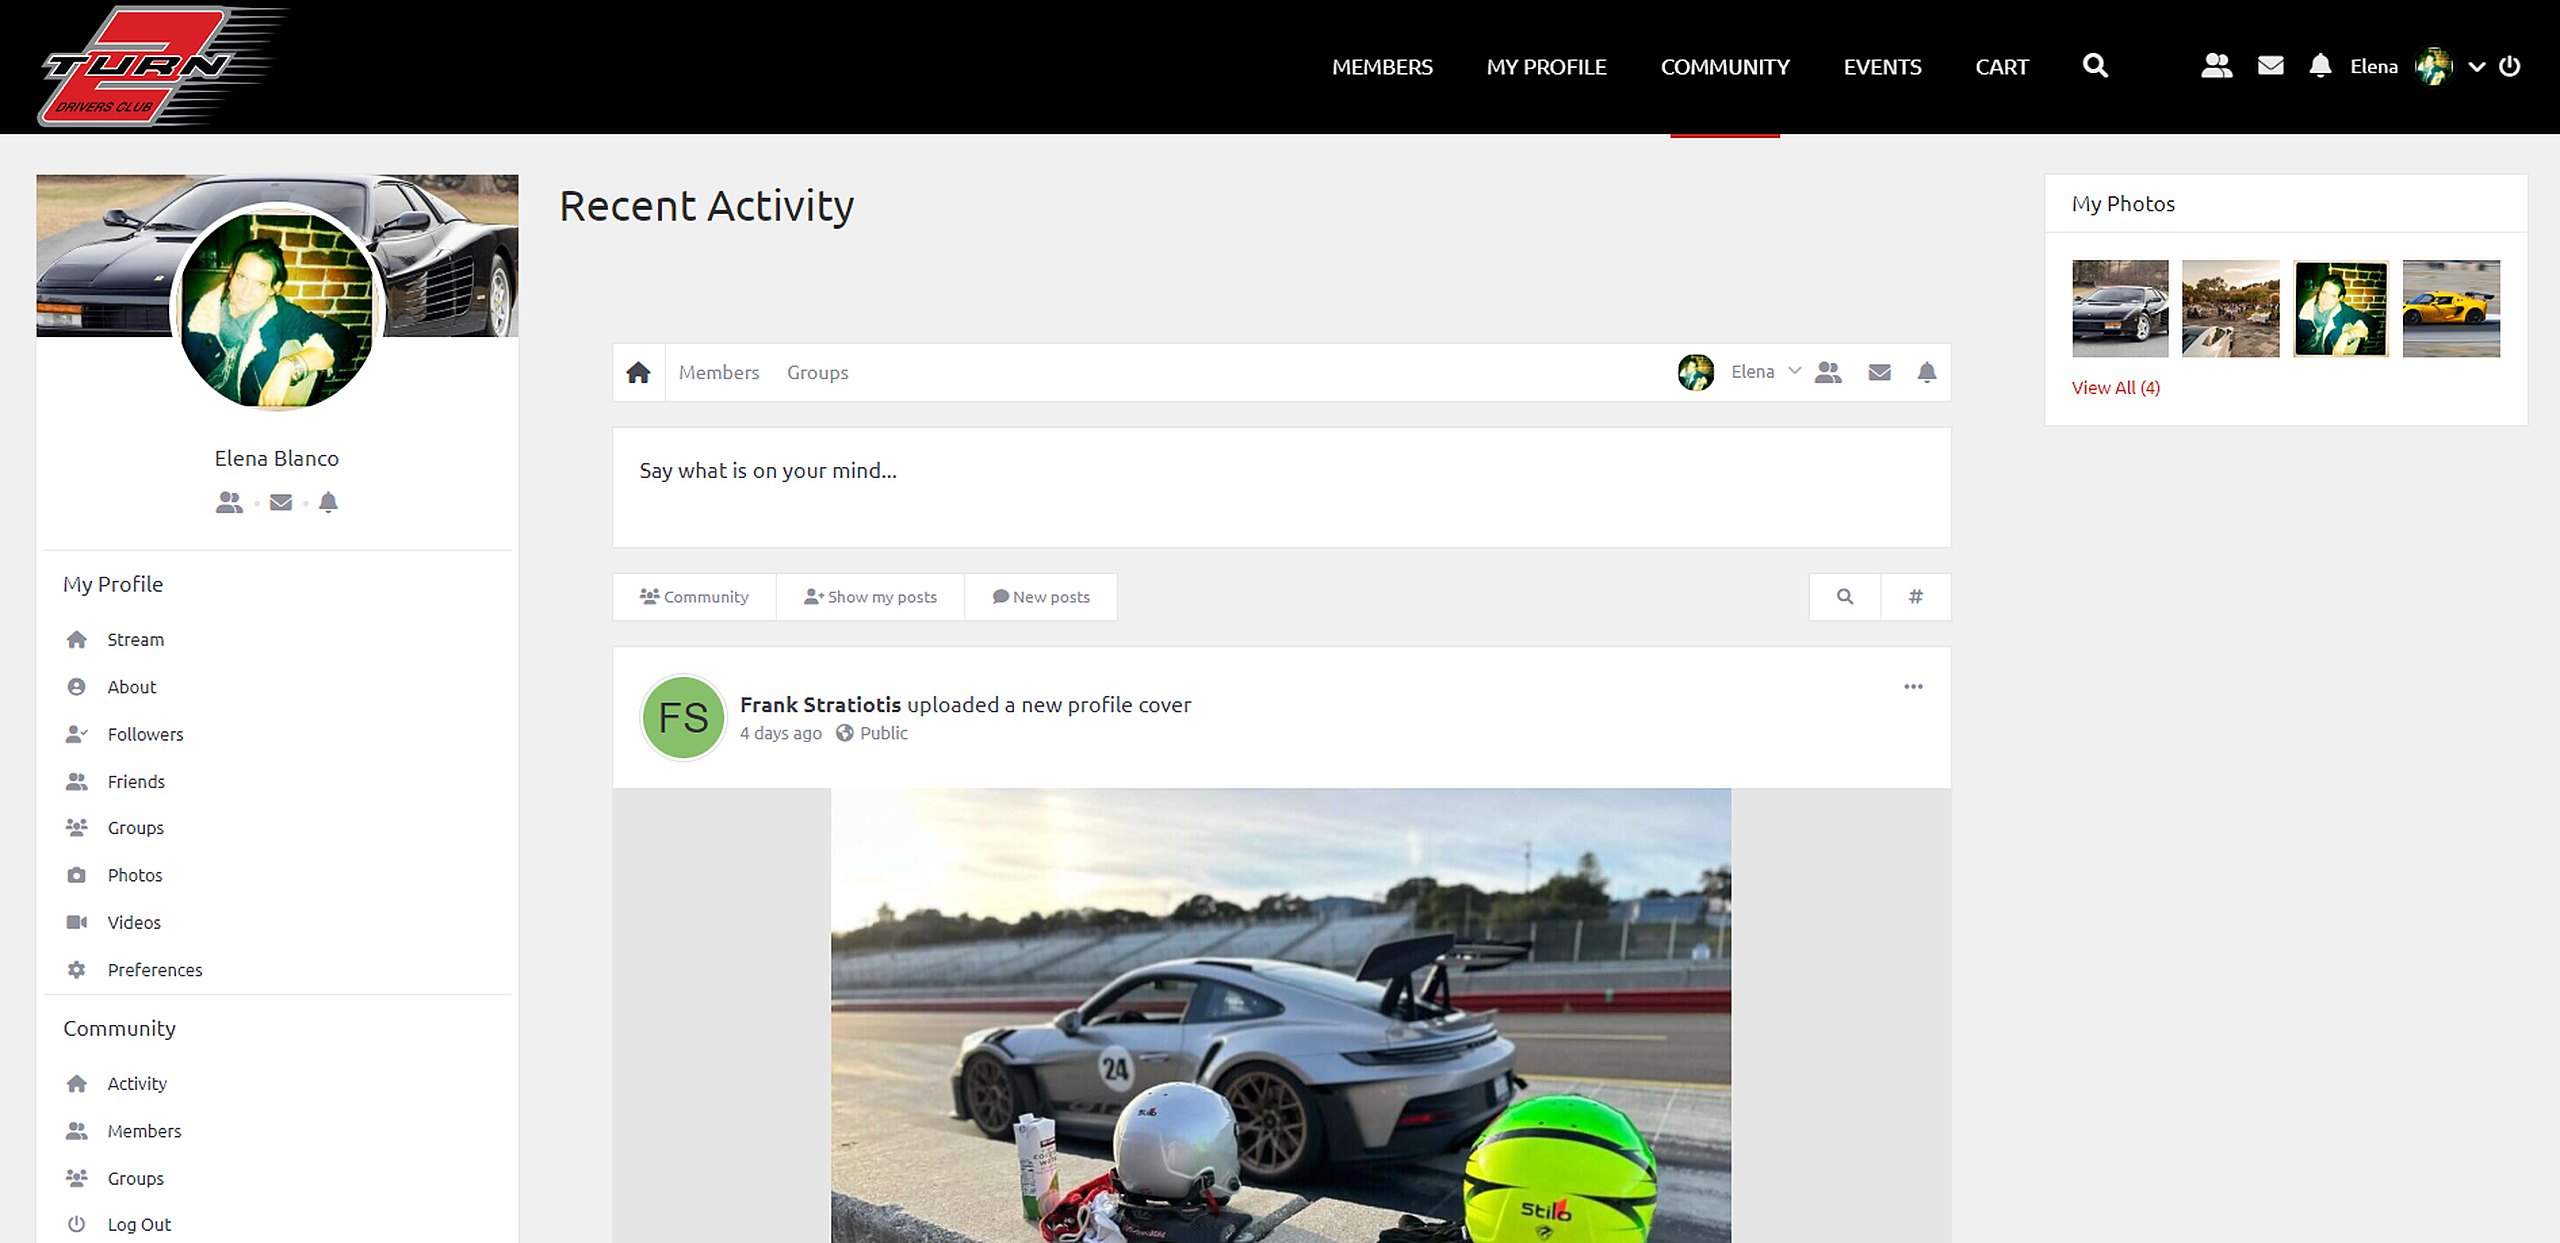Click Log Out in Community sidebar
Image resolution: width=2560 pixels, height=1243 pixels.
(x=139, y=1225)
